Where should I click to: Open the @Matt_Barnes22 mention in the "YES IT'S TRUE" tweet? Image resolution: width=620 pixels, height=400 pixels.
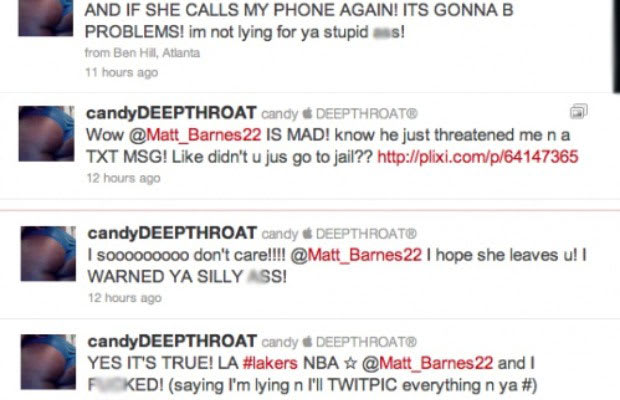click(428, 363)
